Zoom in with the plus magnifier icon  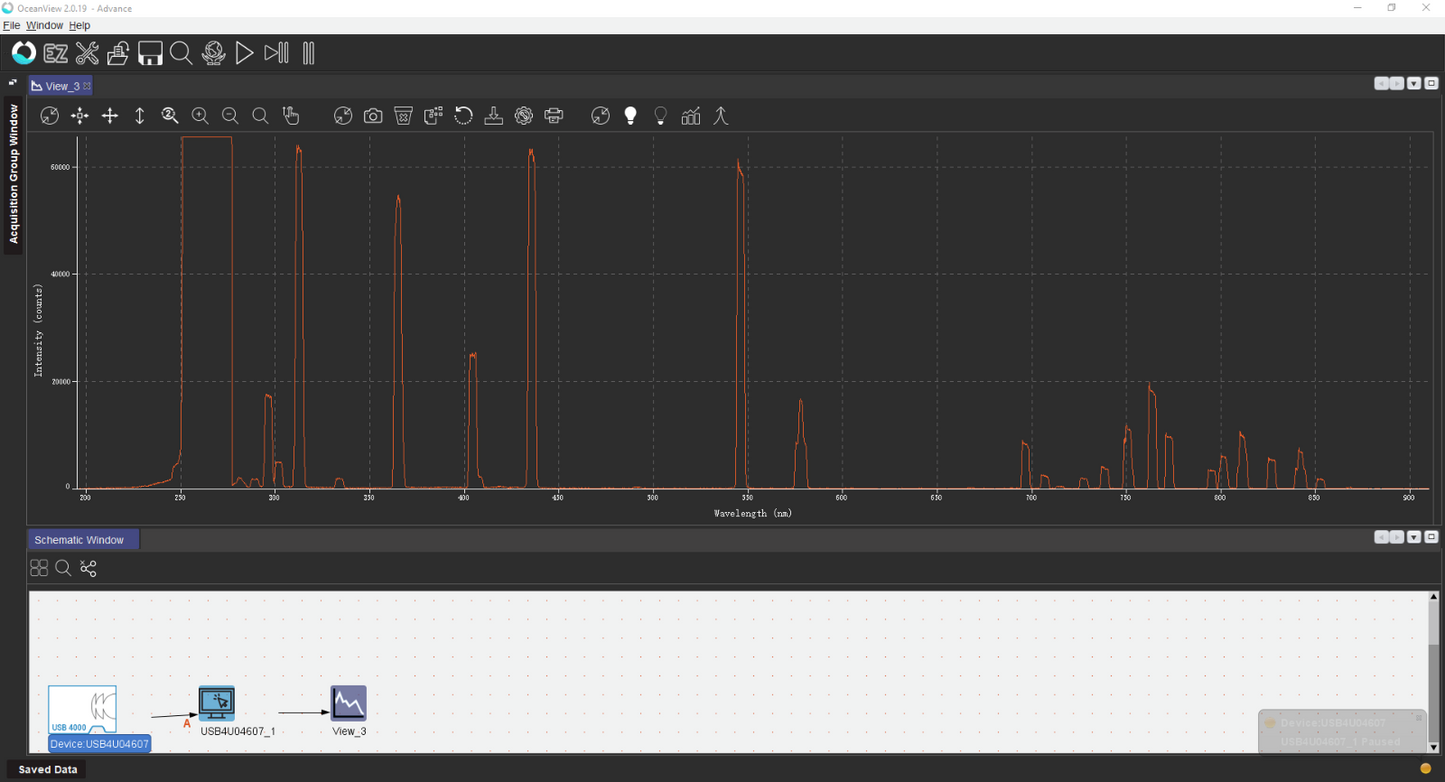point(200,116)
